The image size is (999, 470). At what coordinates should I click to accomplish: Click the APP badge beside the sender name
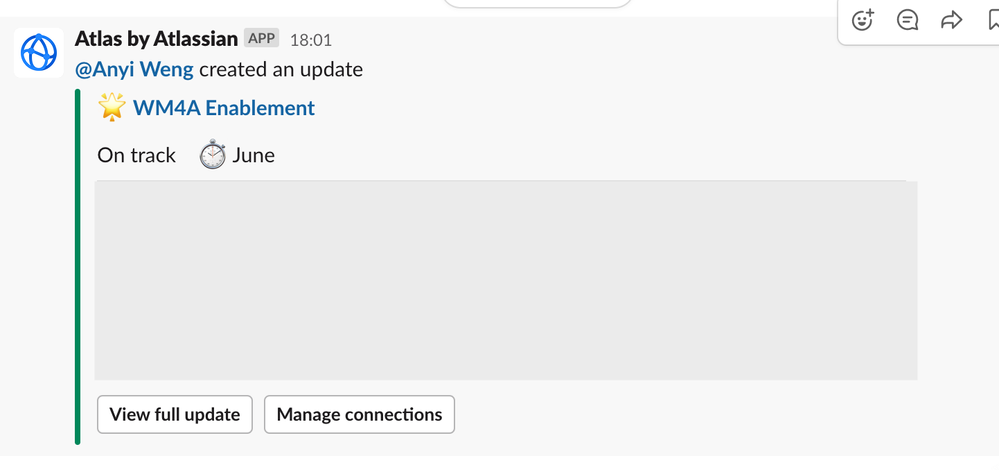pyautogui.click(x=261, y=38)
